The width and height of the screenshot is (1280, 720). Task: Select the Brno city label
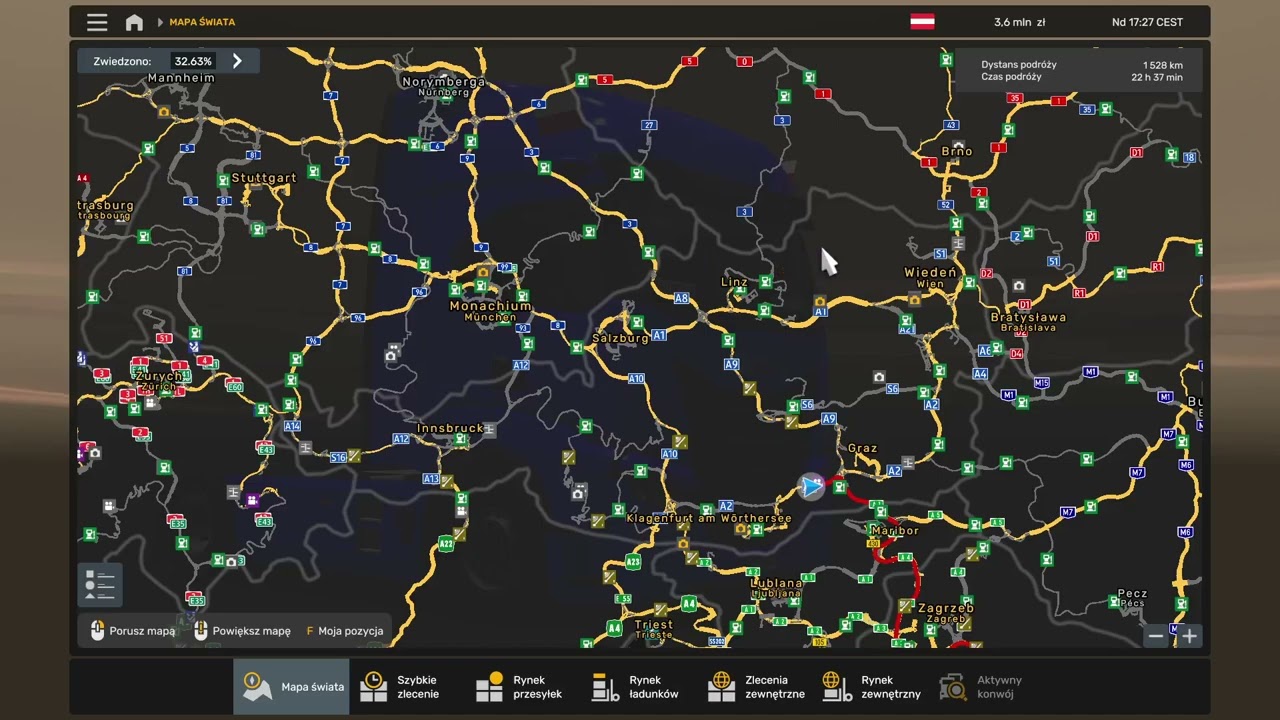tap(956, 152)
